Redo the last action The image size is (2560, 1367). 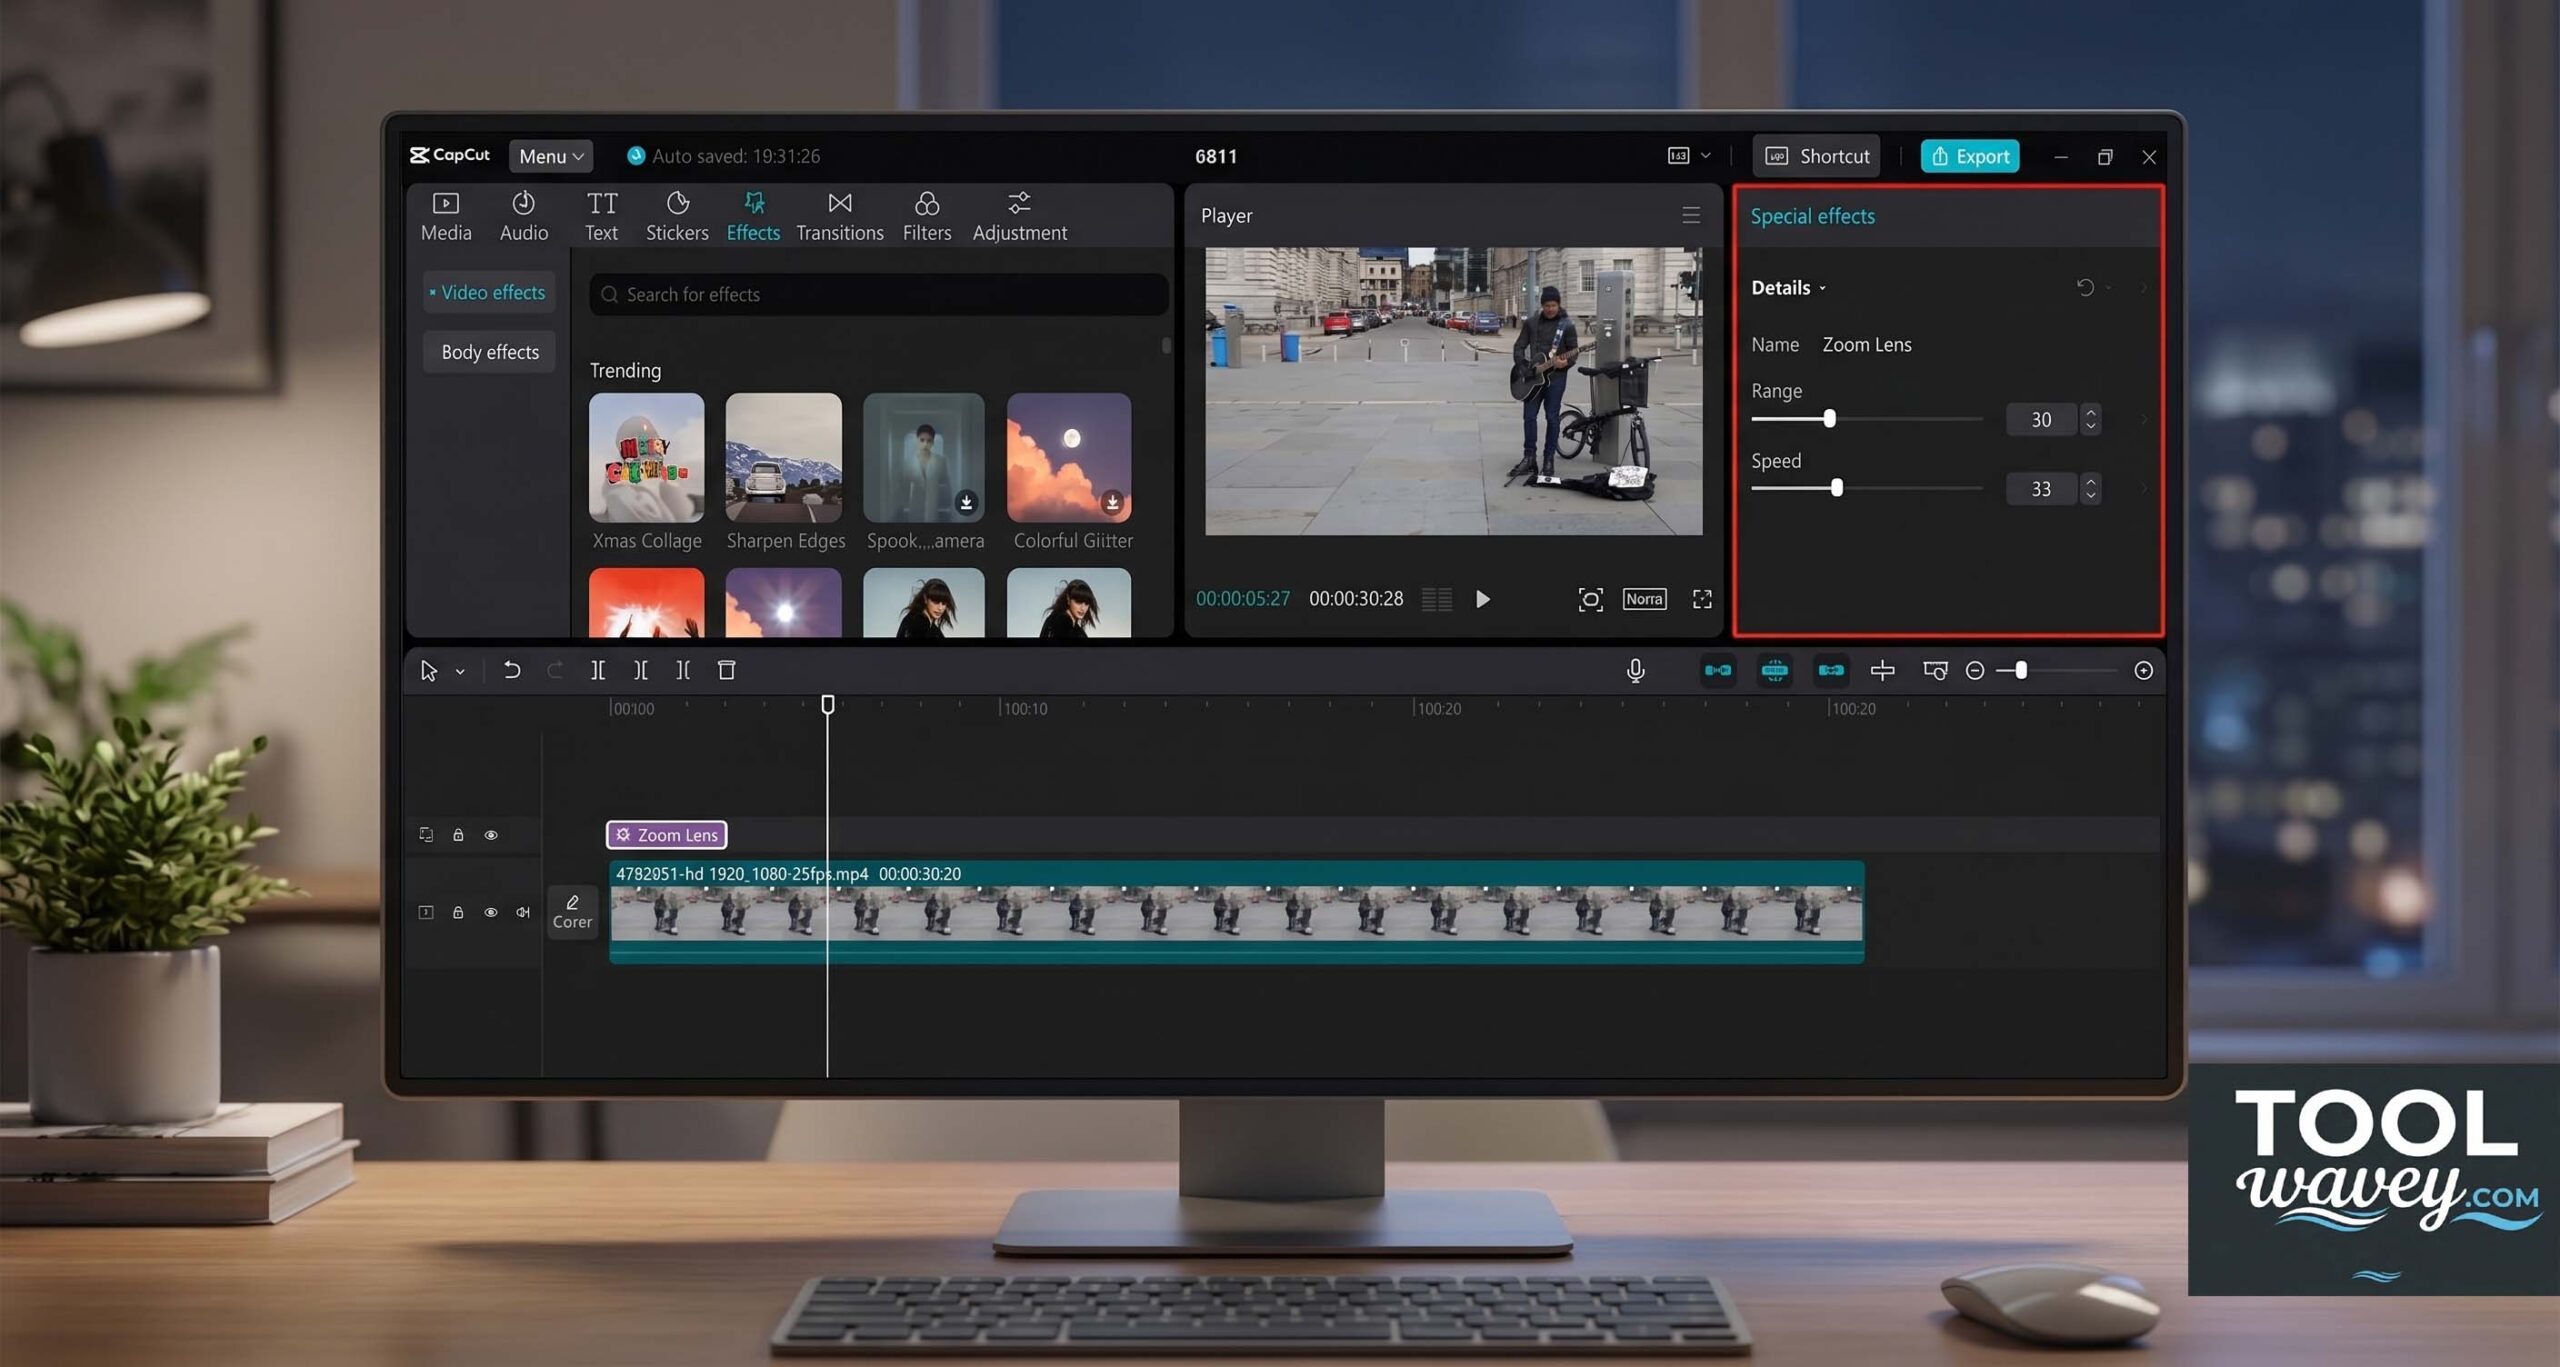pos(555,670)
